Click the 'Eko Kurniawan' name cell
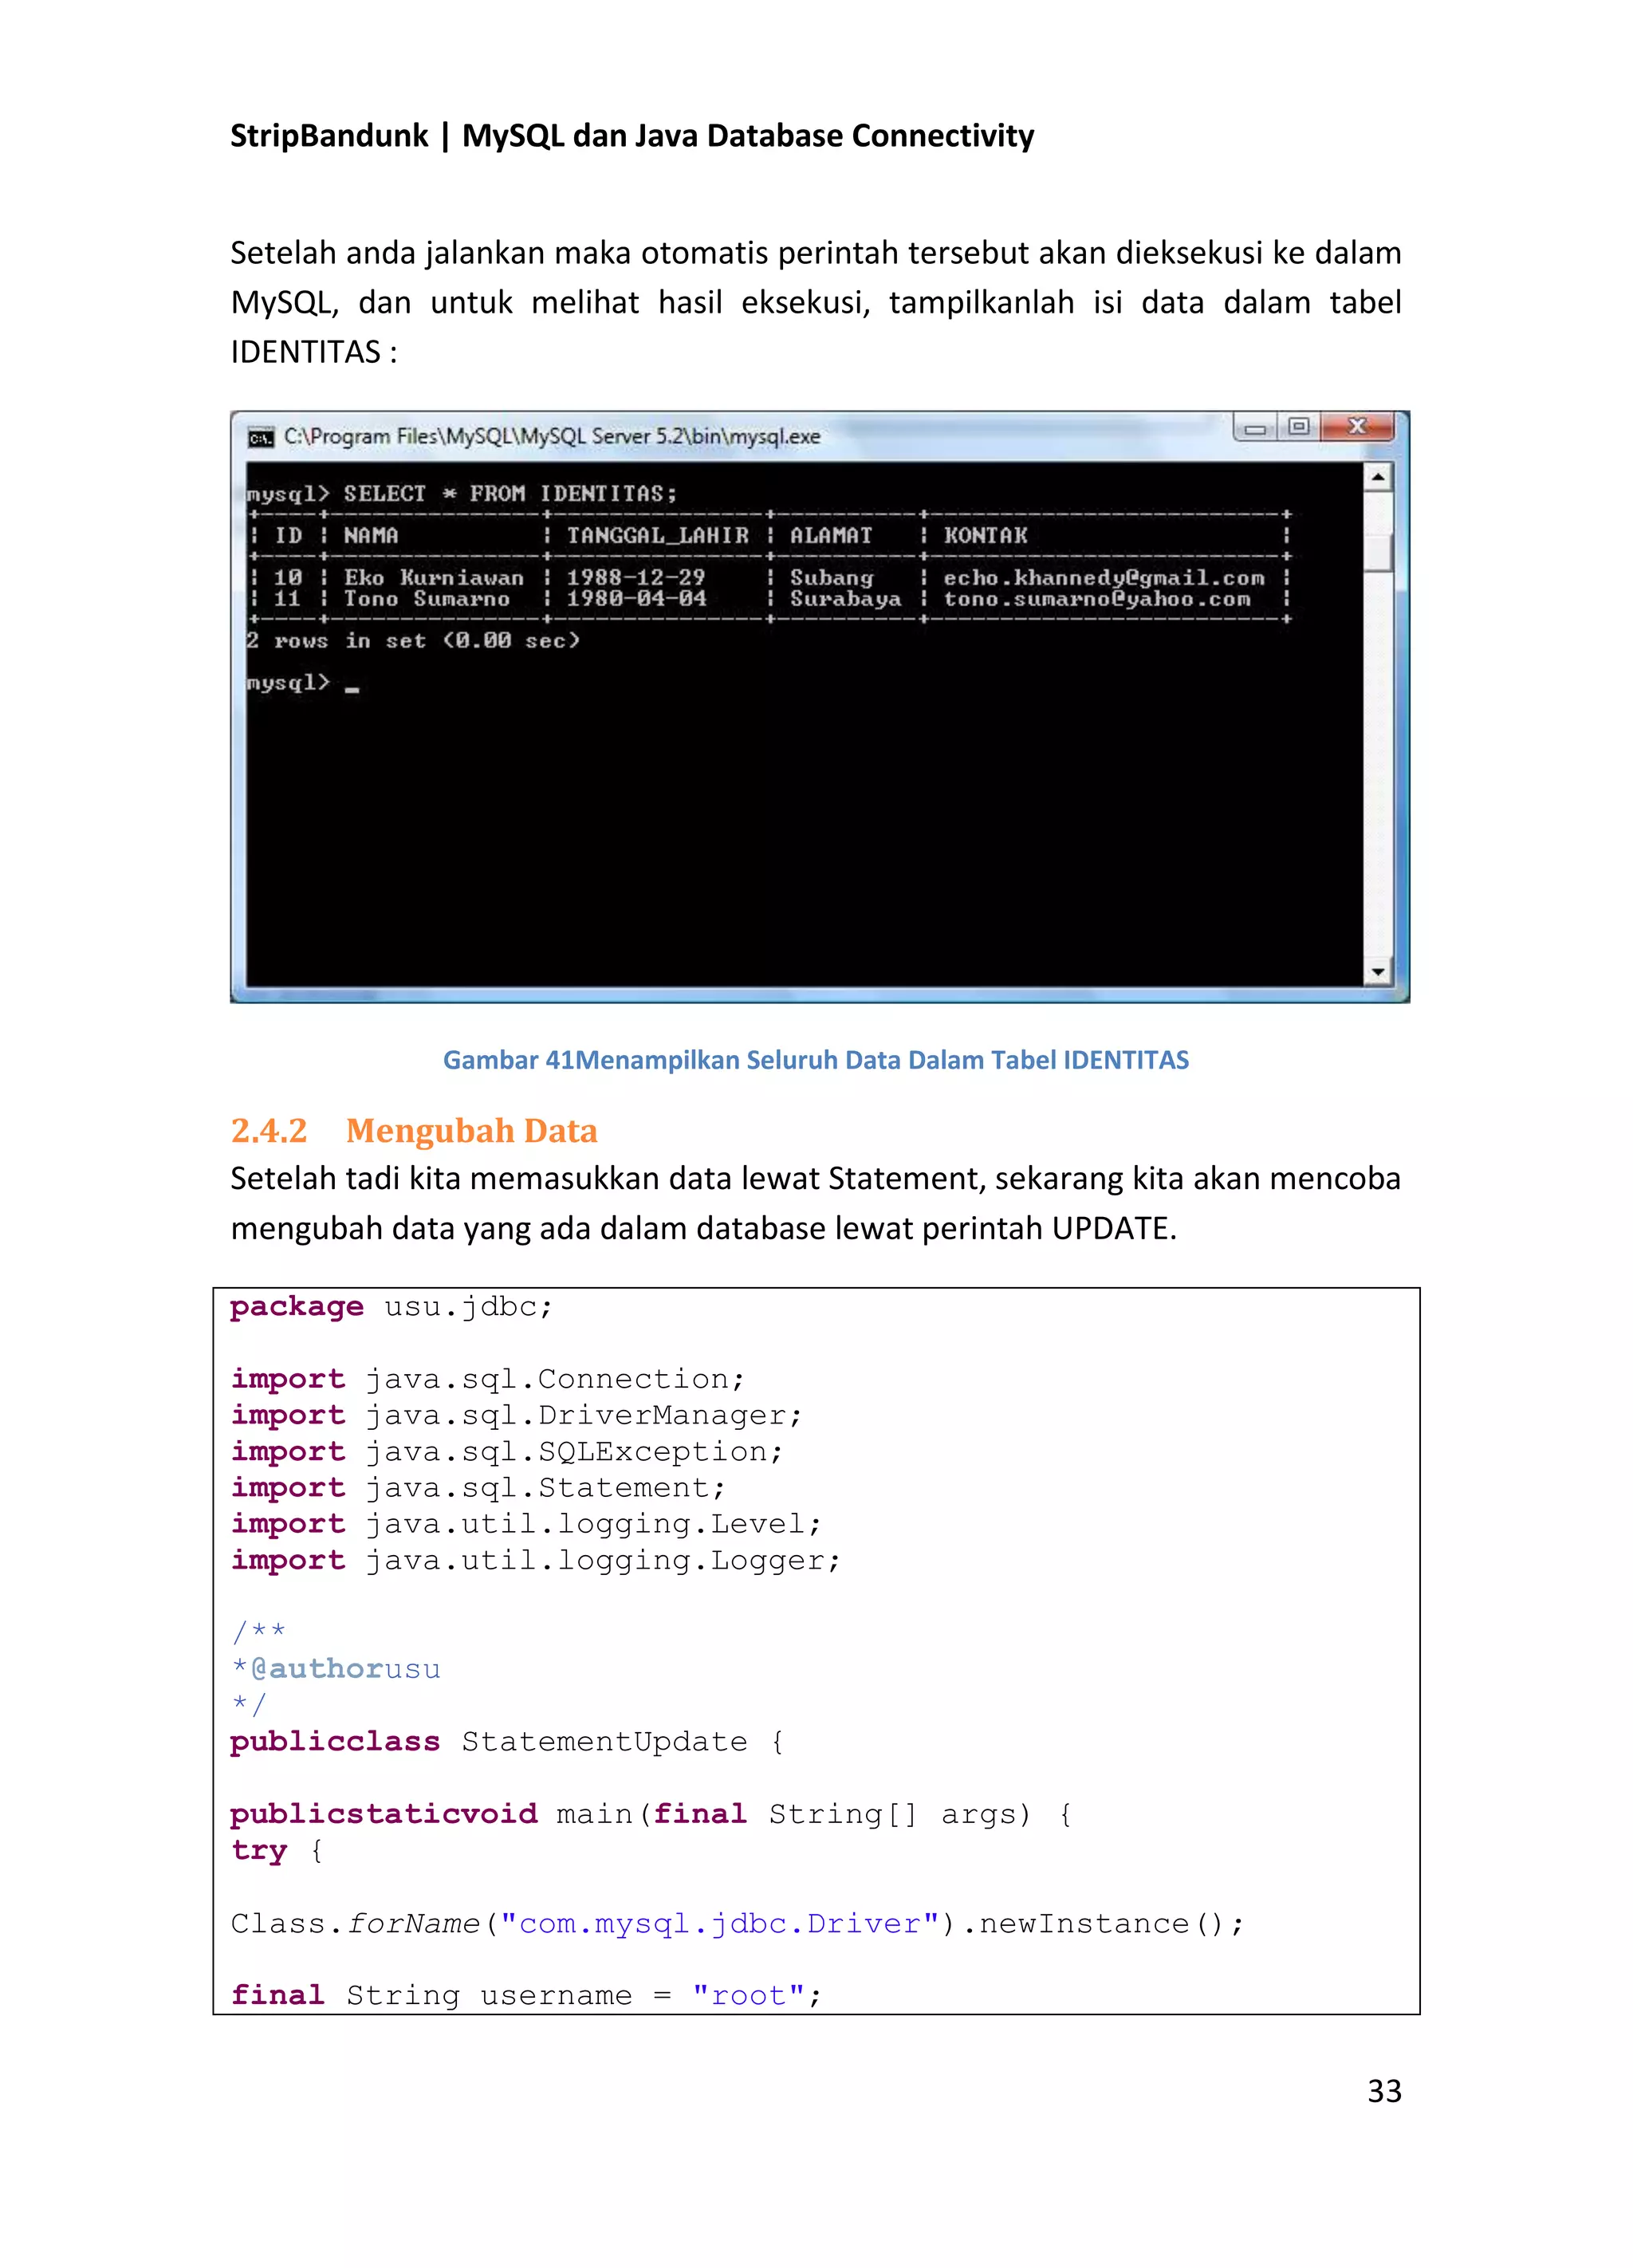The image size is (1633, 2268). (x=434, y=577)
